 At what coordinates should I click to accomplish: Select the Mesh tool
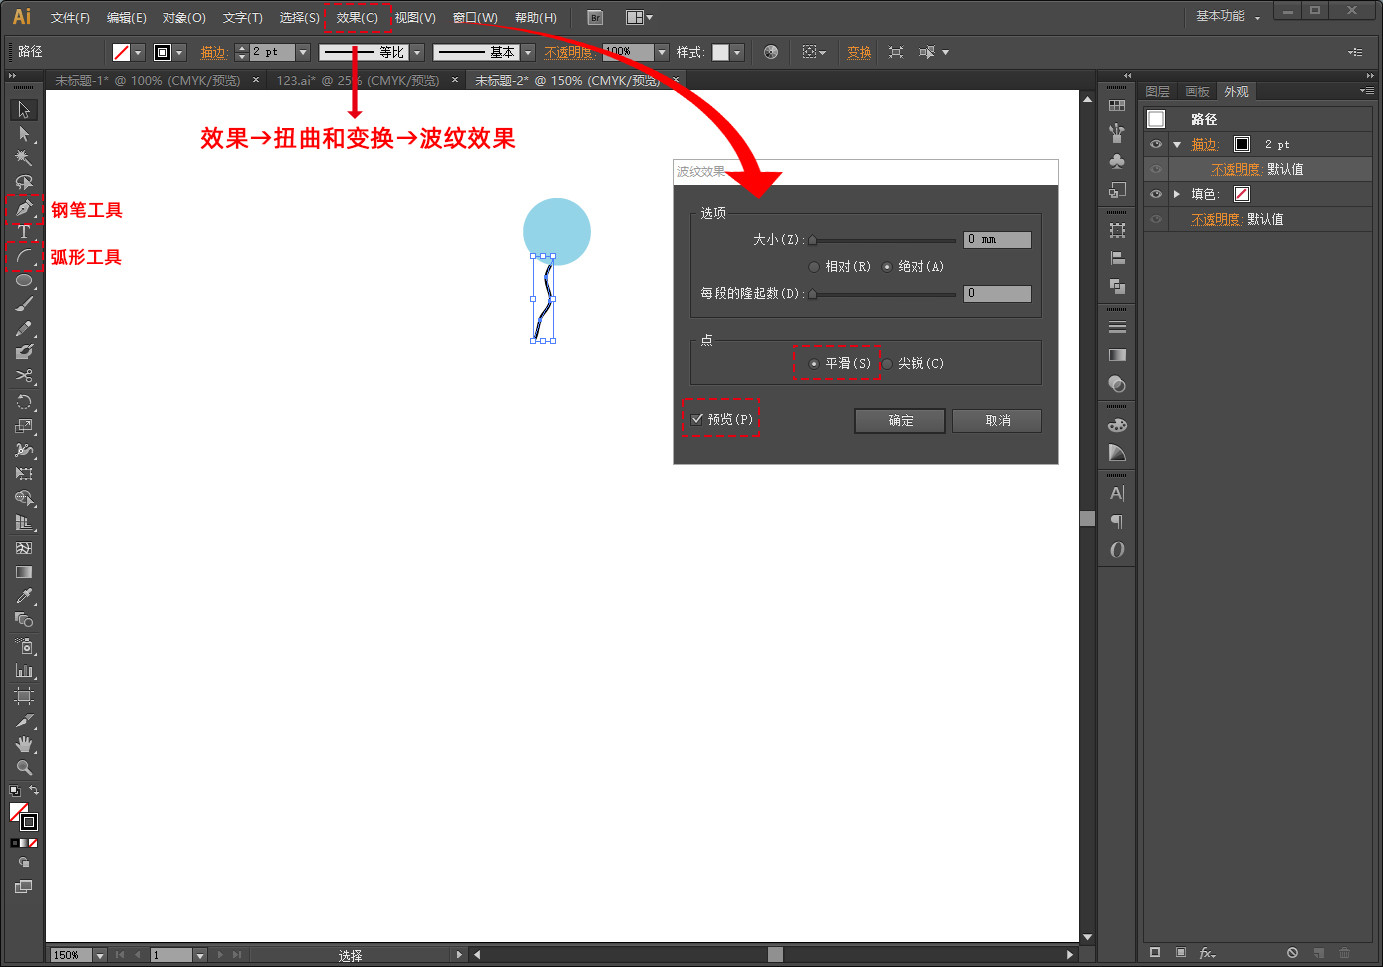coord(24,548)
